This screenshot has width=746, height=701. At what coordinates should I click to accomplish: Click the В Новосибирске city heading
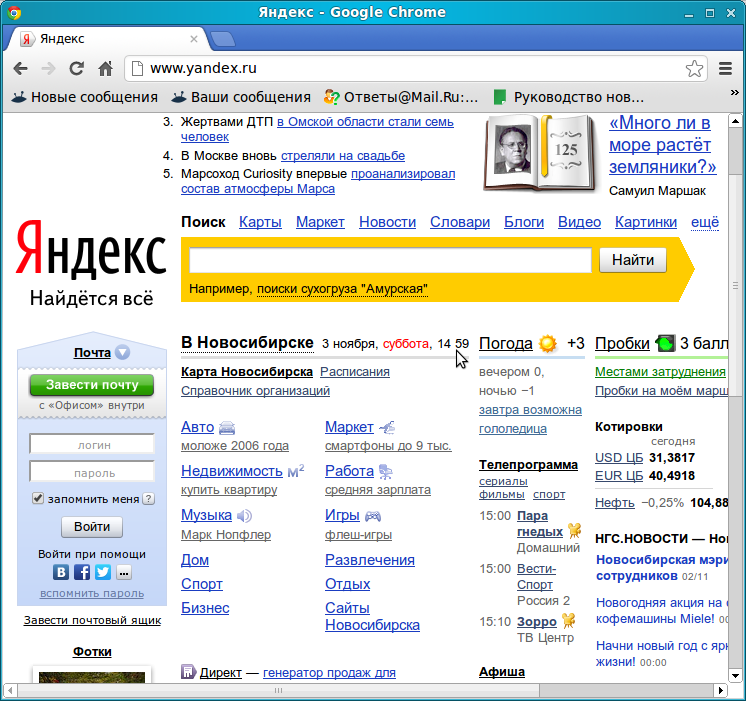[x=247, y=343]
